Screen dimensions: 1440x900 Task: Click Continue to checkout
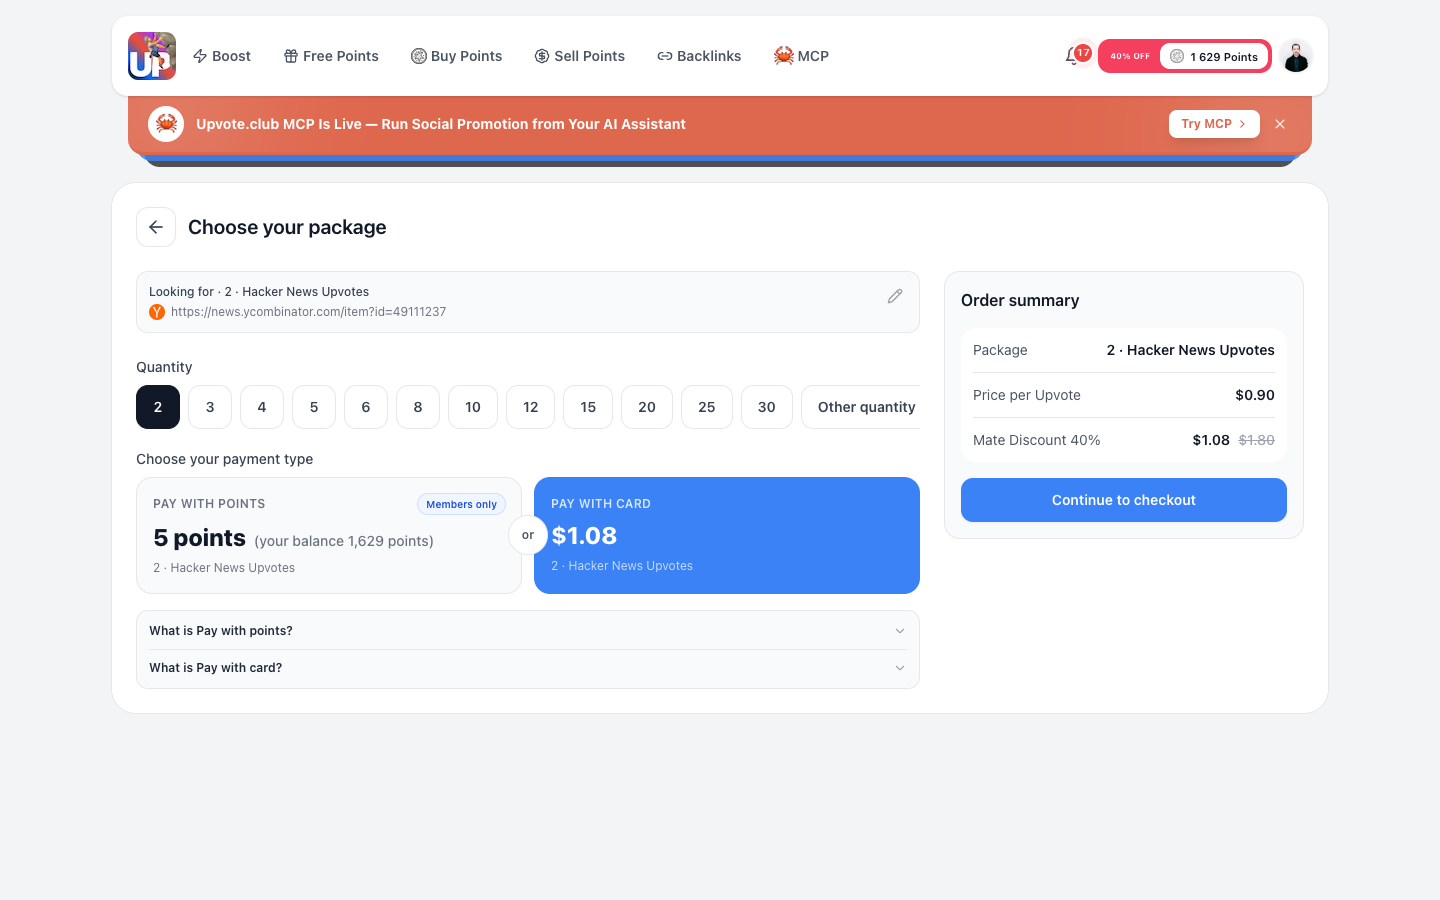click(x=1124, y=500)
